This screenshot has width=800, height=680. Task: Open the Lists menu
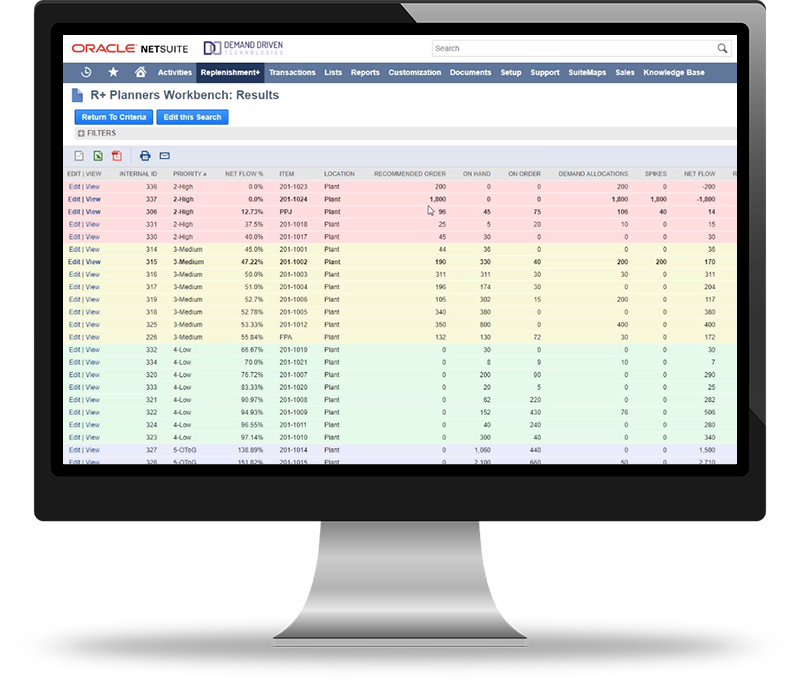tap(333, 72)
